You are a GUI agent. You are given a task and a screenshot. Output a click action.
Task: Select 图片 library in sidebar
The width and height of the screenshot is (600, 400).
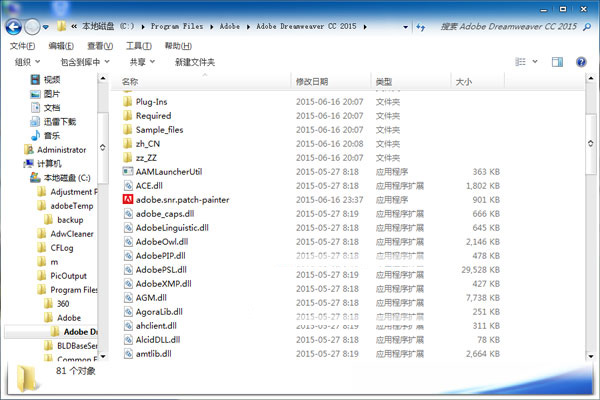45,94
